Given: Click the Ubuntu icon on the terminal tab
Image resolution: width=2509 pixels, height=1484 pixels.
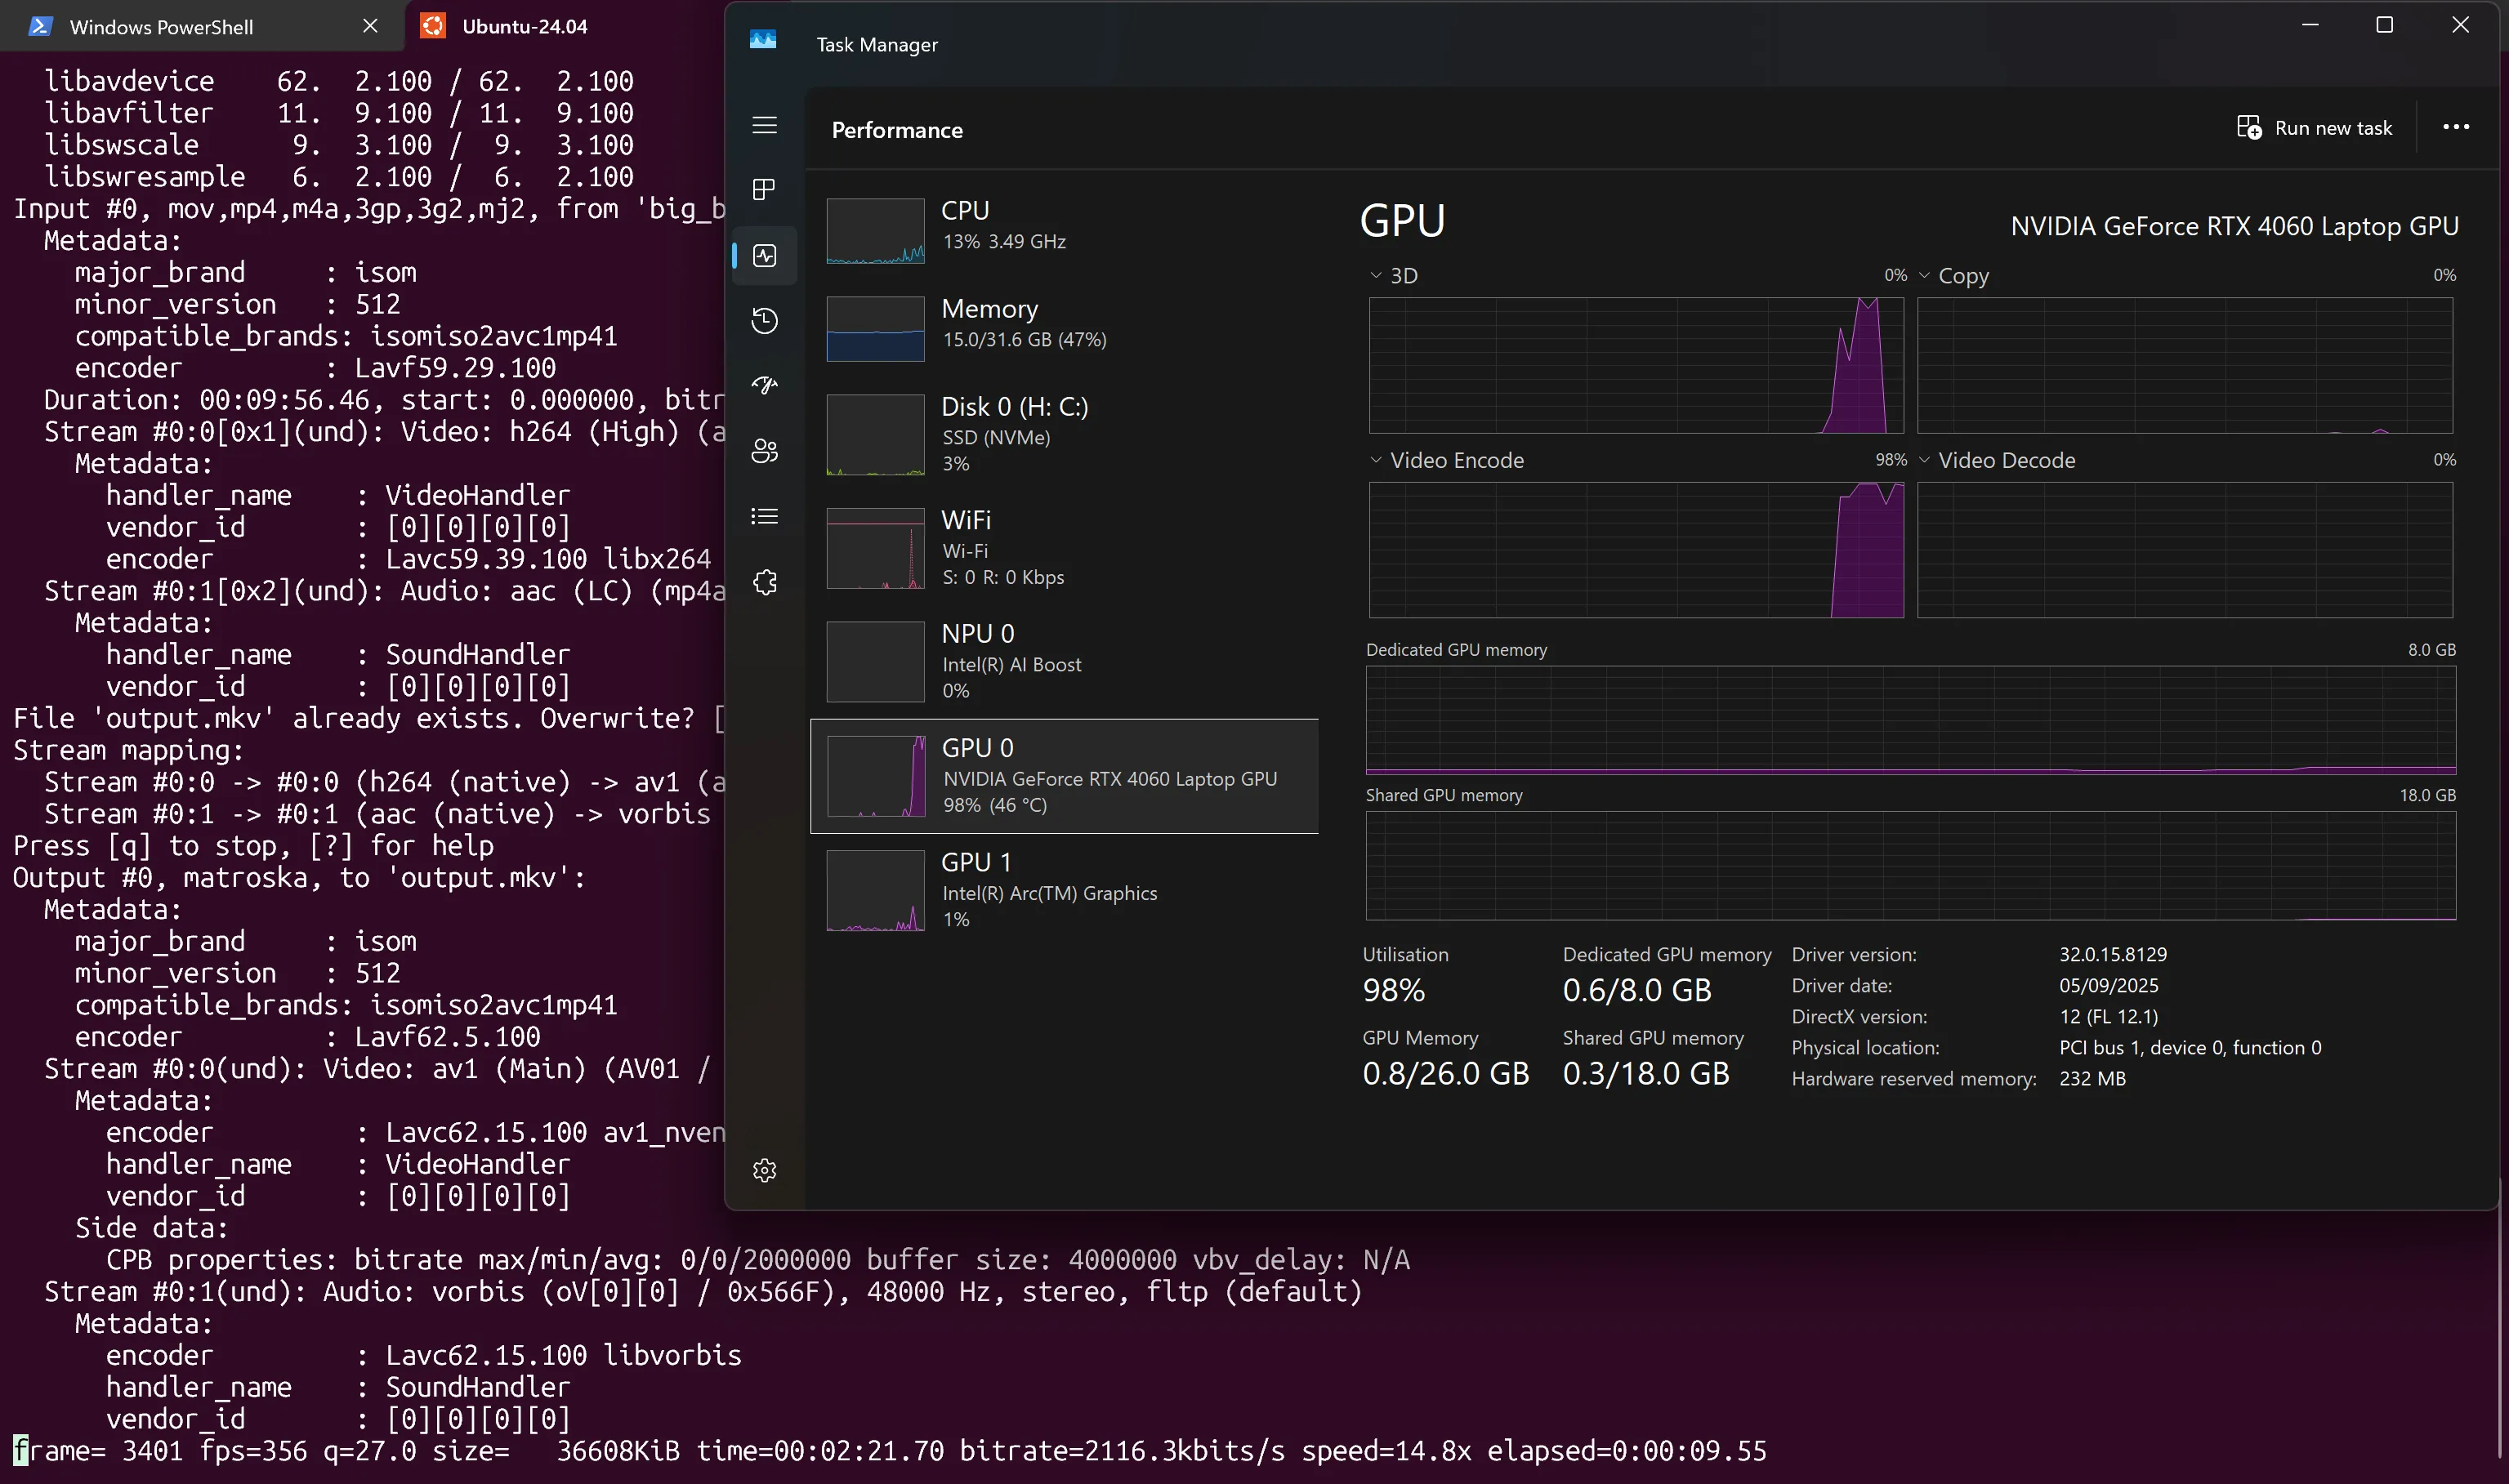Looking at the screenshot, I should click(433, 26).
